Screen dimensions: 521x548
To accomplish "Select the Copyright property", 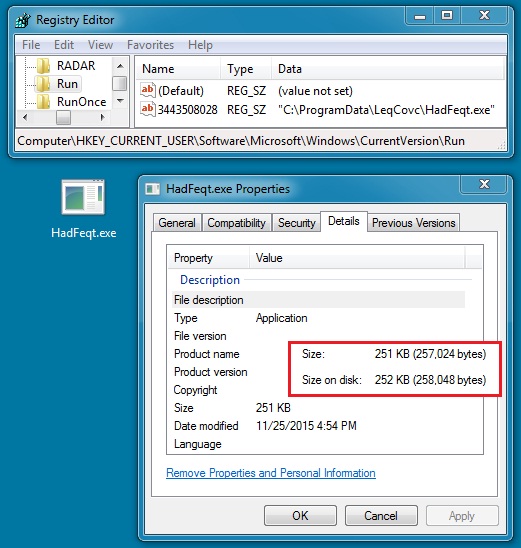I will 195,390.
